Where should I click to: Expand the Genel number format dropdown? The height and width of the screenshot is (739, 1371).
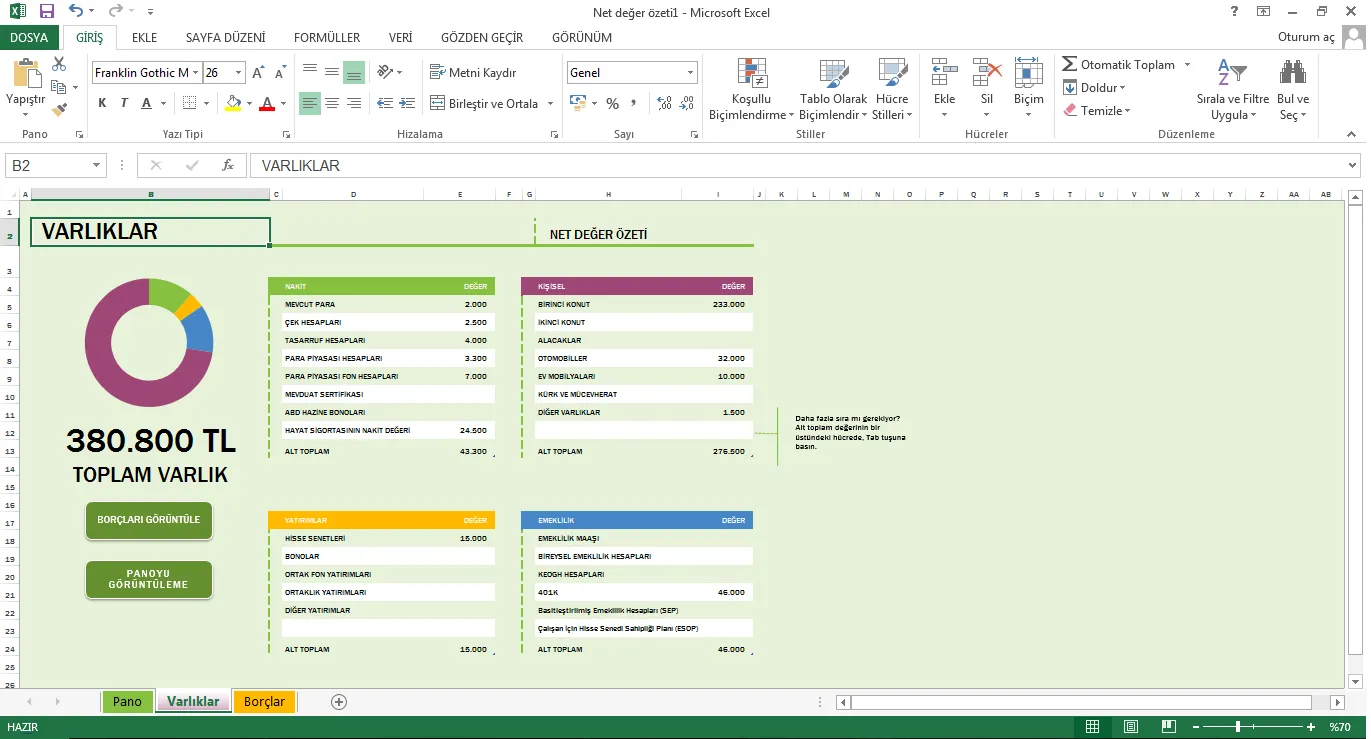click(x=690, y=73)
